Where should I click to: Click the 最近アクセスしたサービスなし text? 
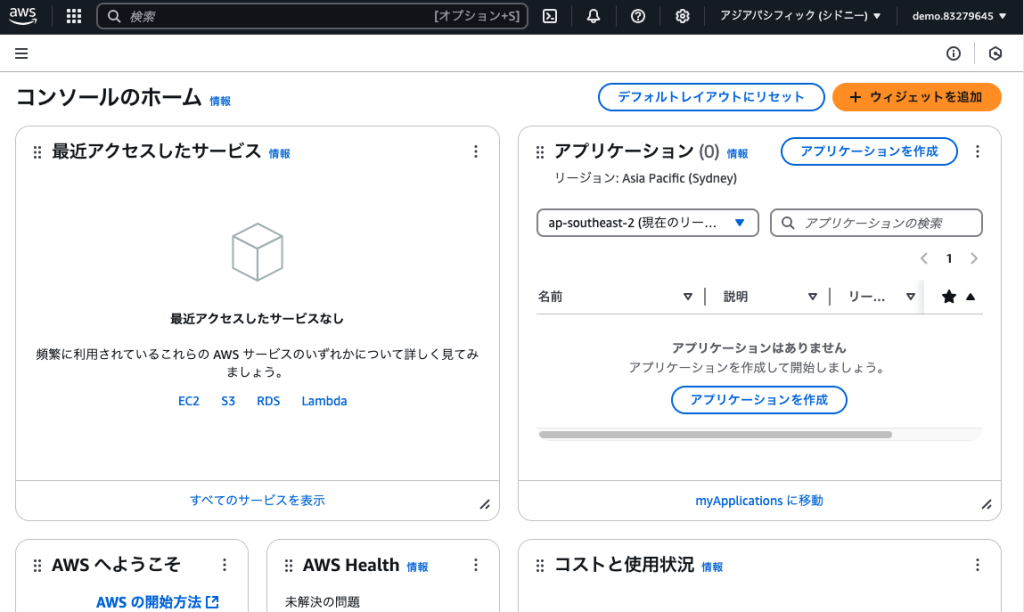pos(257,319)
